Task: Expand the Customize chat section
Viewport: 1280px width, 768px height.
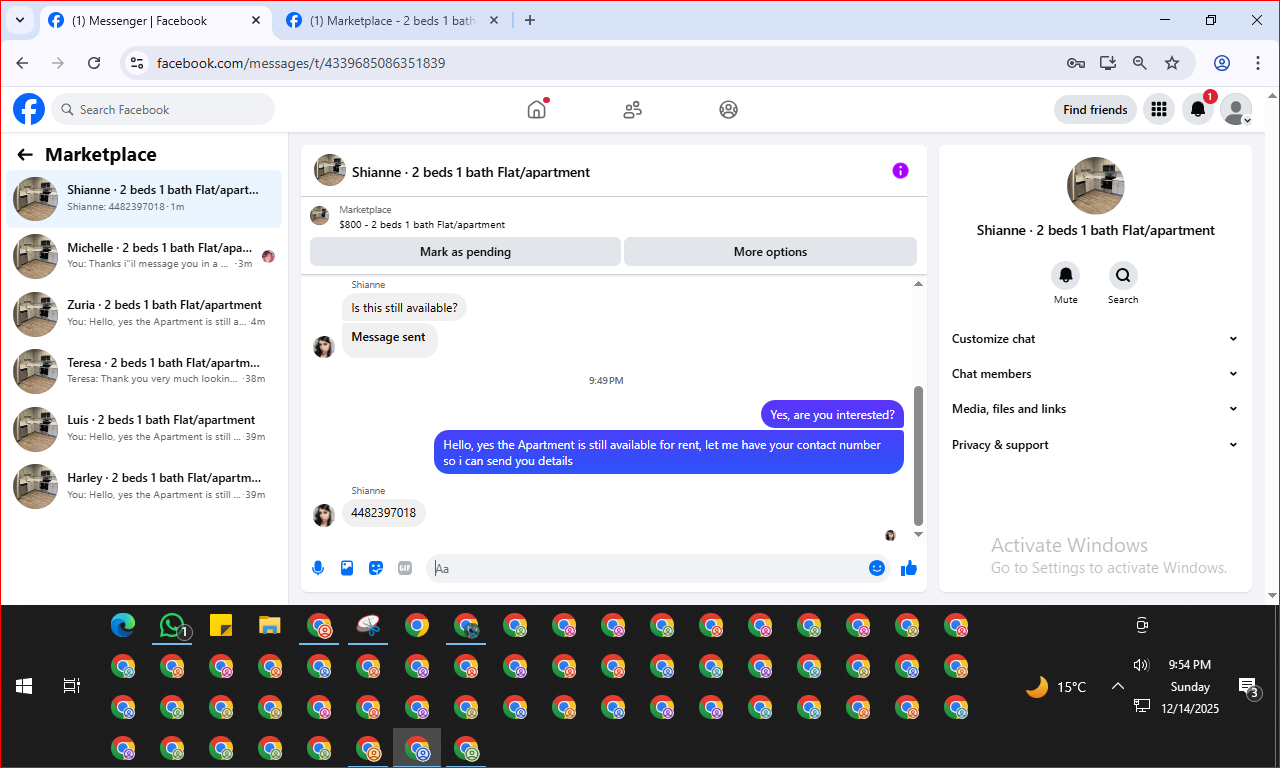Action: [1095, 339]
